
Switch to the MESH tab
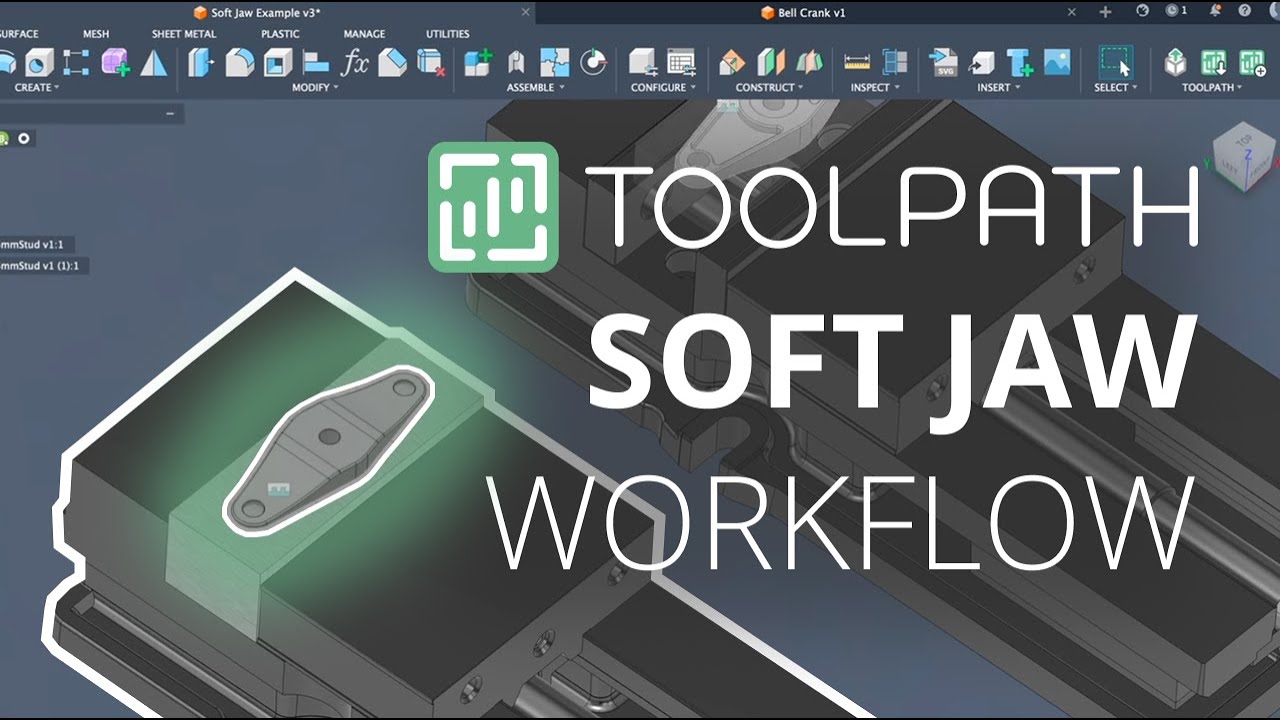(96, 34)
